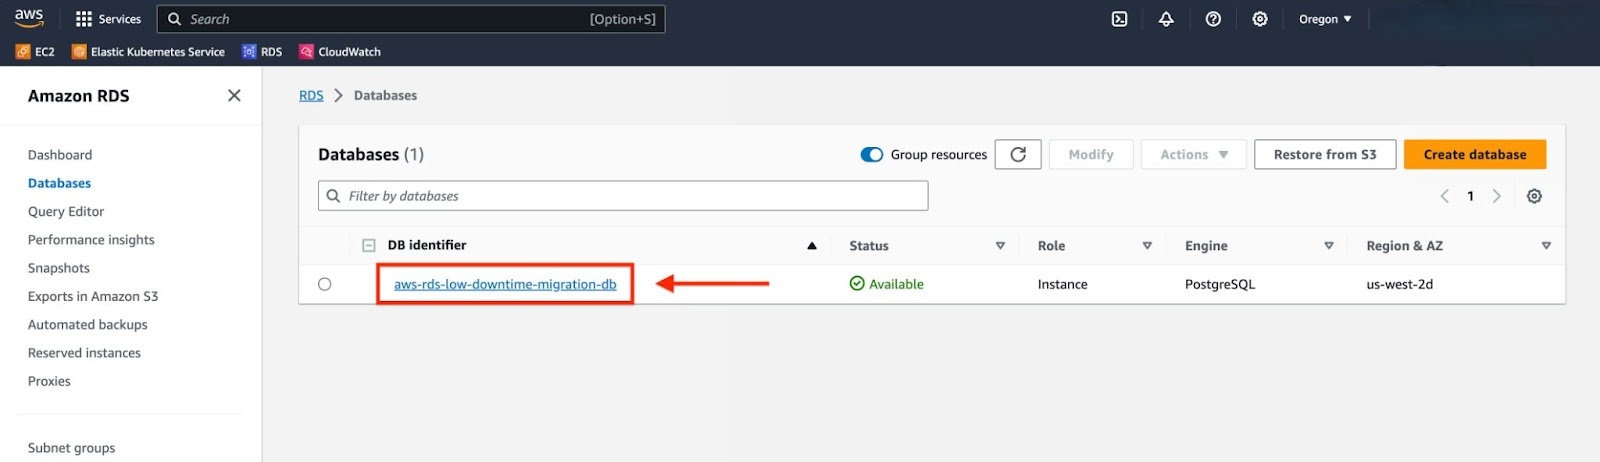The height and width of the screenshot is (462, 1600).
Task: Refresh the databases list
Action: coord(1018,154)
